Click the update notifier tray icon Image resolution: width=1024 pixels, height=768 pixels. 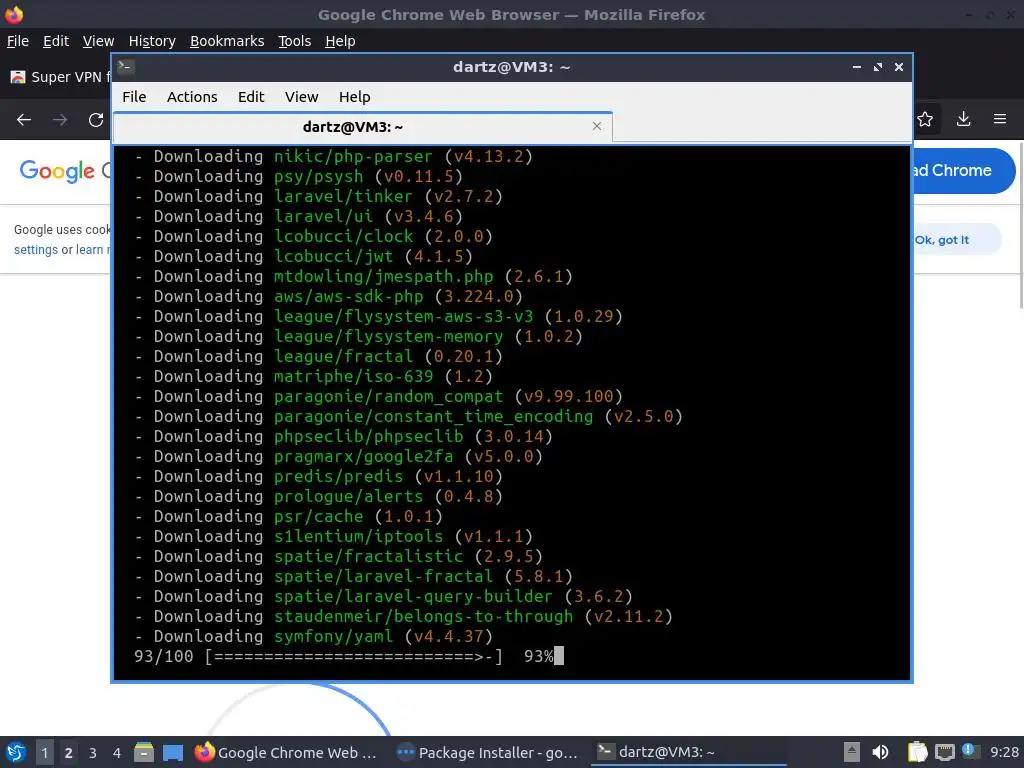coord(970,751)
